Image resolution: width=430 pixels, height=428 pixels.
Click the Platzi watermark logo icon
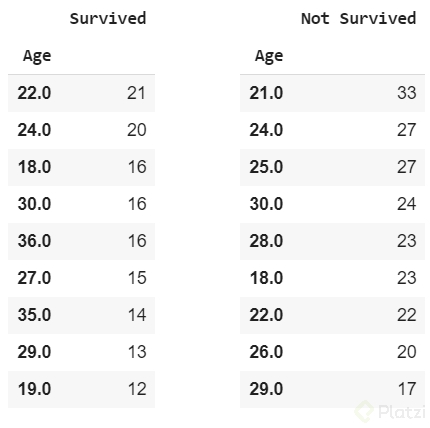coord(364,411)
